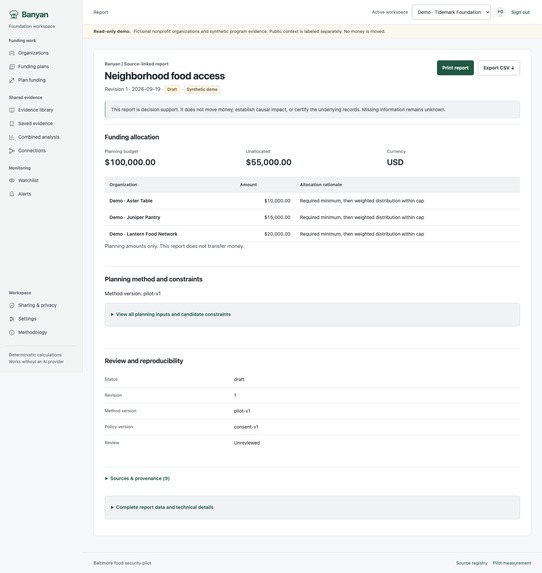Click the Alerts bell icon
Viewport: 542px width, 573px height.
click(12, 194)
